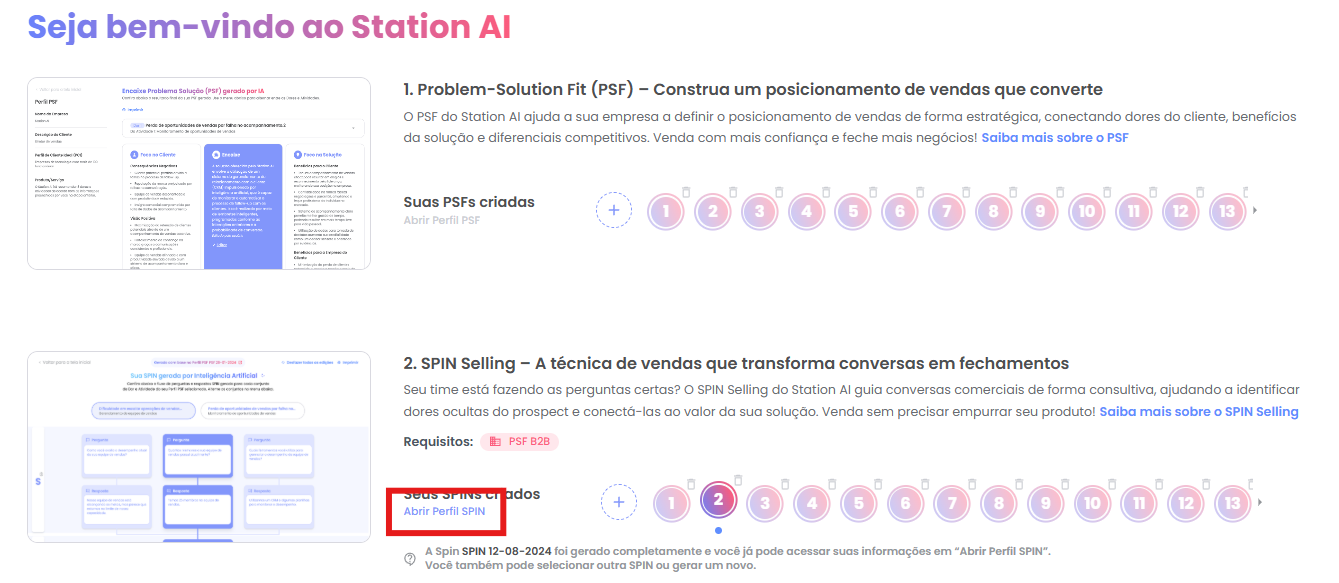This screenshot has width=1339, height=583.
Task: Create a new SPIN with the plus circle
Action: coord(619,502)
